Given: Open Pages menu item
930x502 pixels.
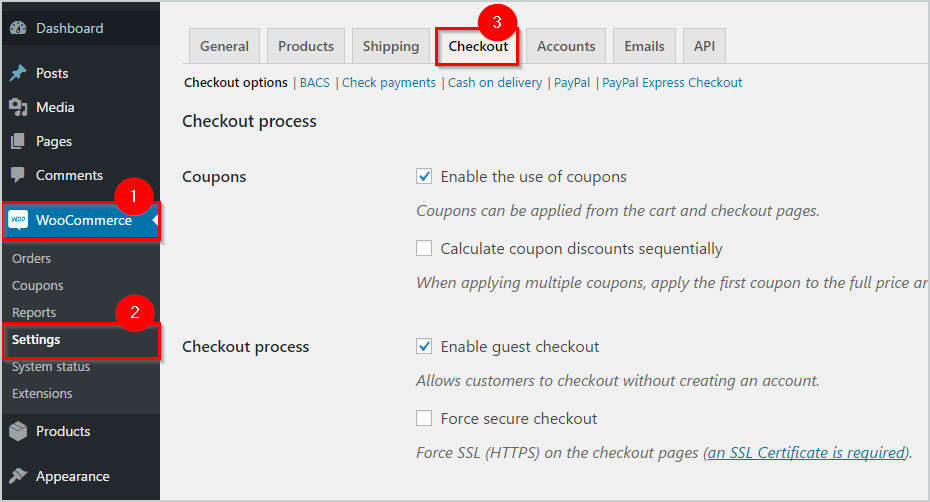Looking at the screenshot, I should pyautogui.click(x=81, y=141).
